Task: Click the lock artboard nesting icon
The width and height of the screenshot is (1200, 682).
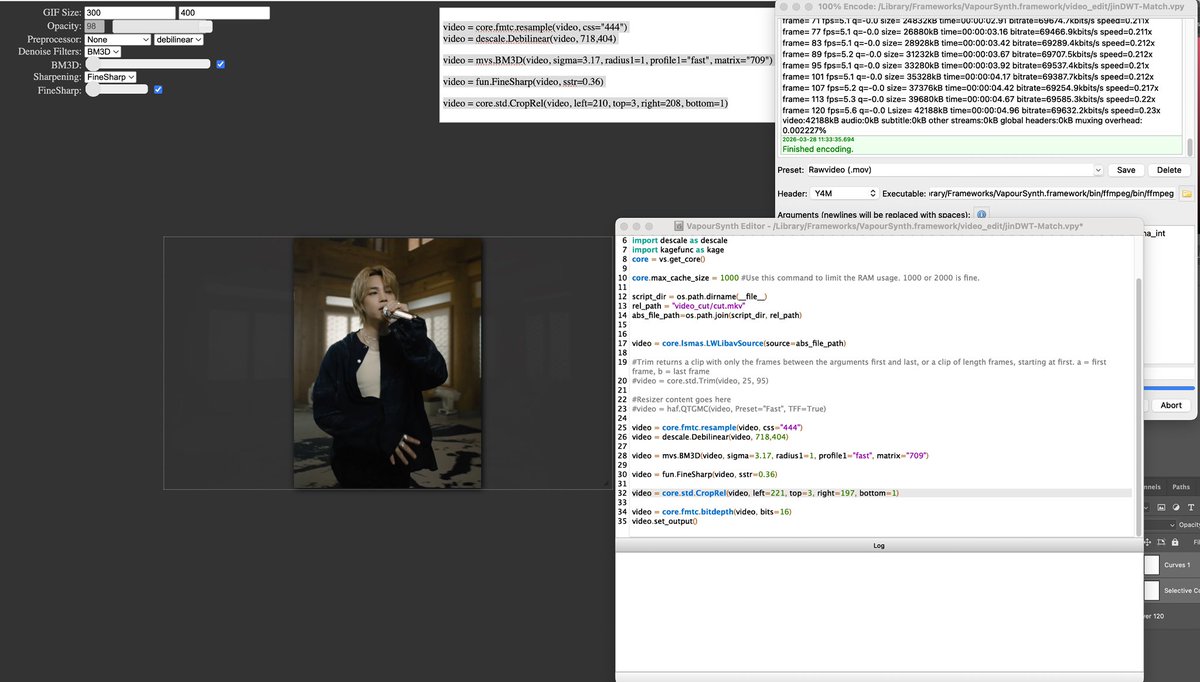Action: coord(1161,542)
